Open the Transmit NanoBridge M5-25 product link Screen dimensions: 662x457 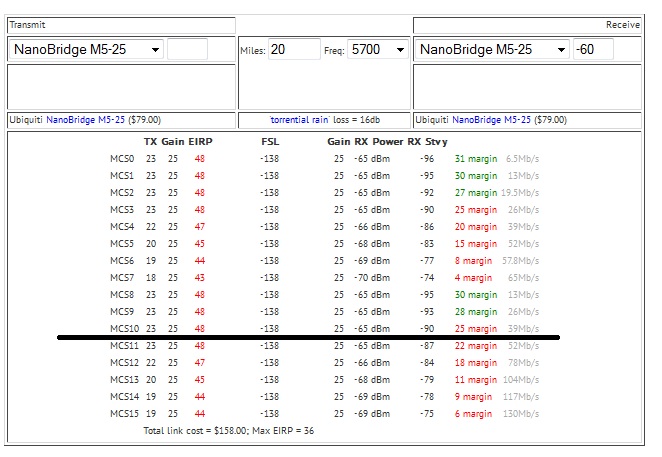[85, 120]
